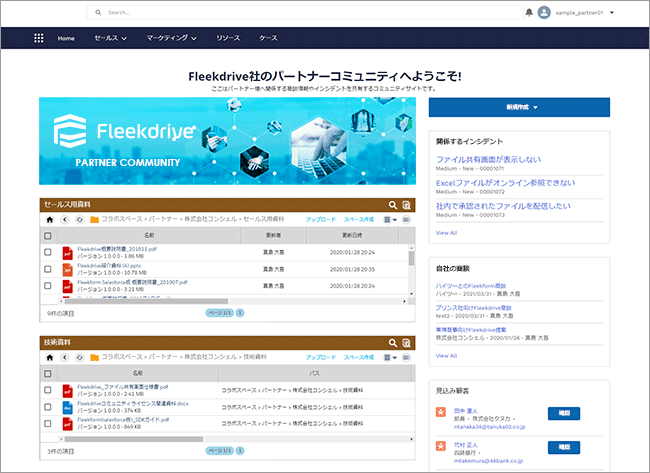
Task: Open deal プリンス社向けFleekdrive商談
Action: coord(473,308)
